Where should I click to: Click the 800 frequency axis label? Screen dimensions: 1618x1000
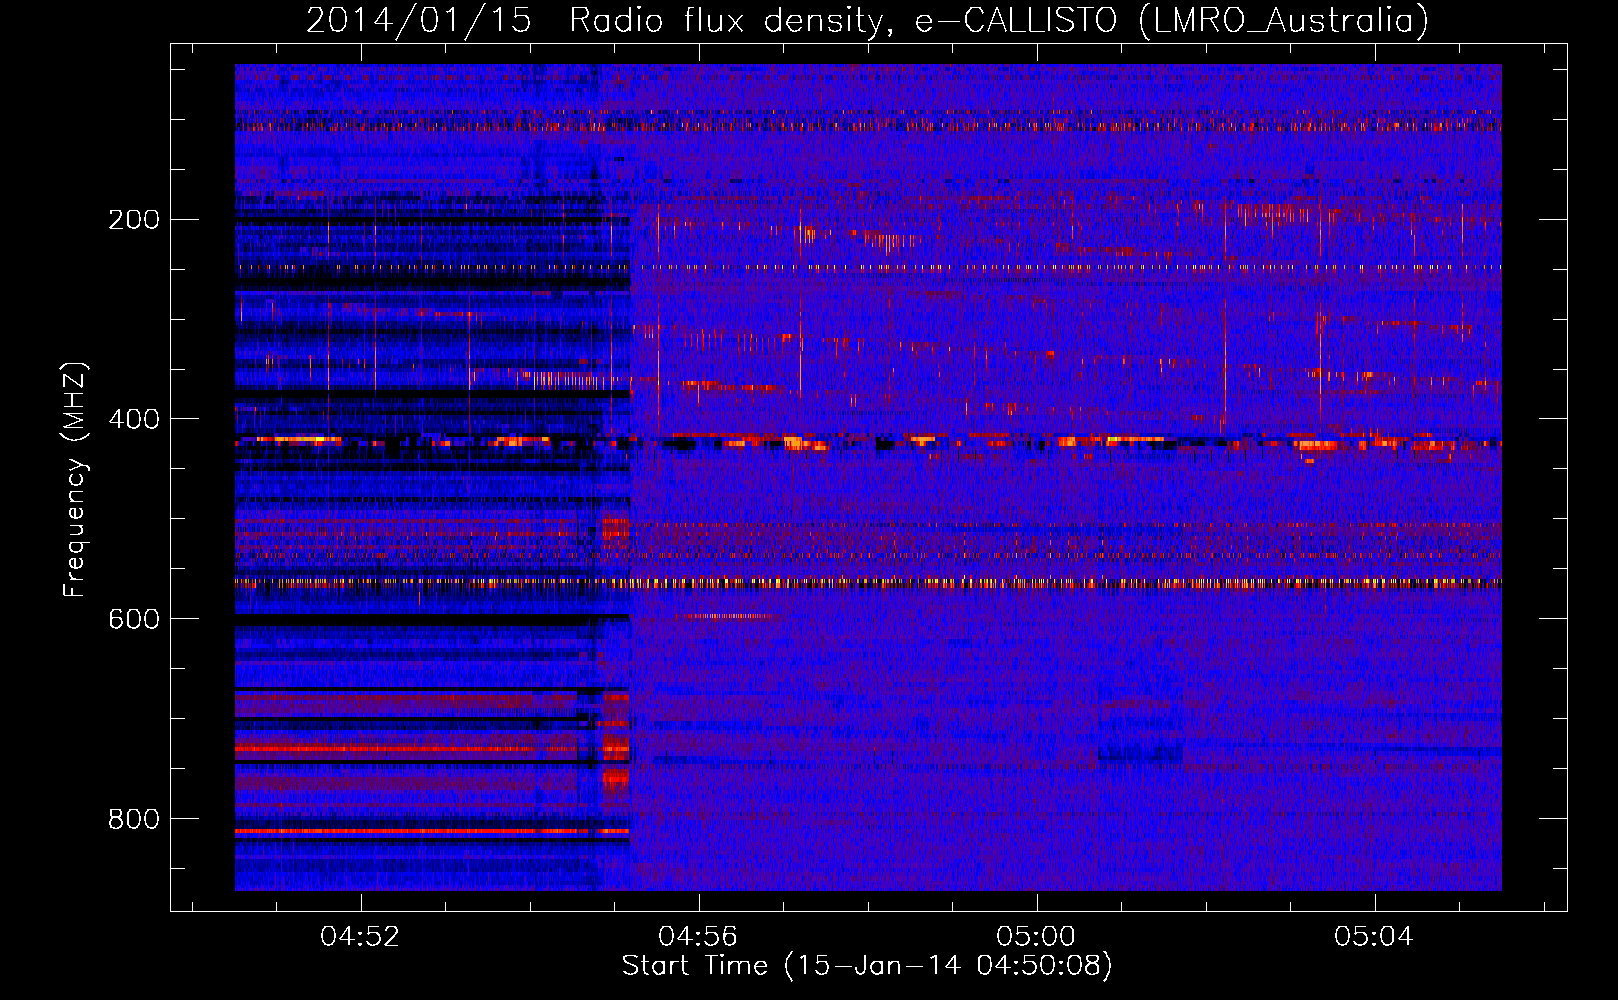[133, 820]
